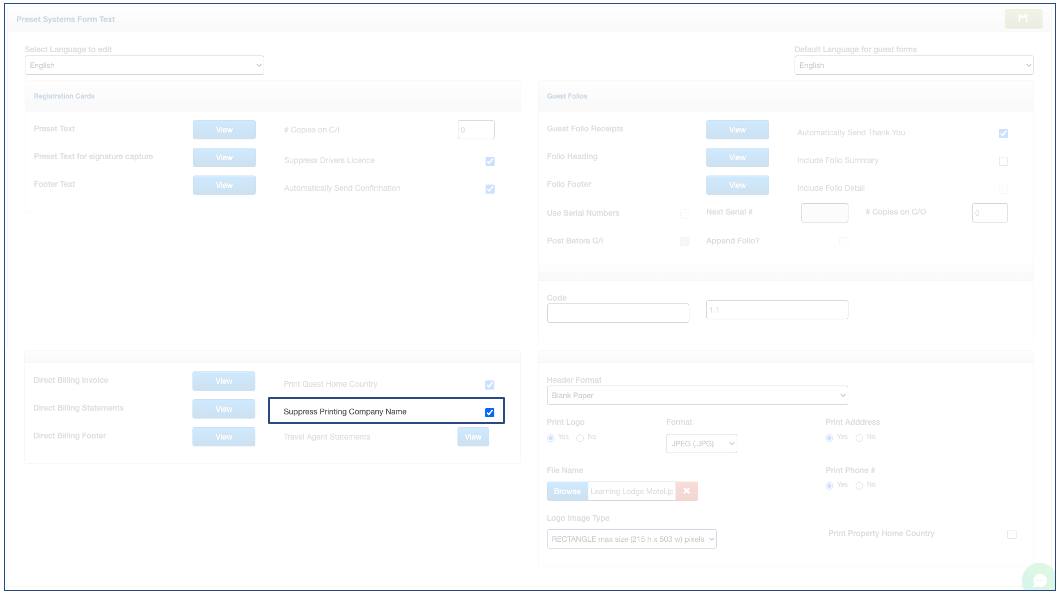View the Travel Agent Statements

[473, 437]
